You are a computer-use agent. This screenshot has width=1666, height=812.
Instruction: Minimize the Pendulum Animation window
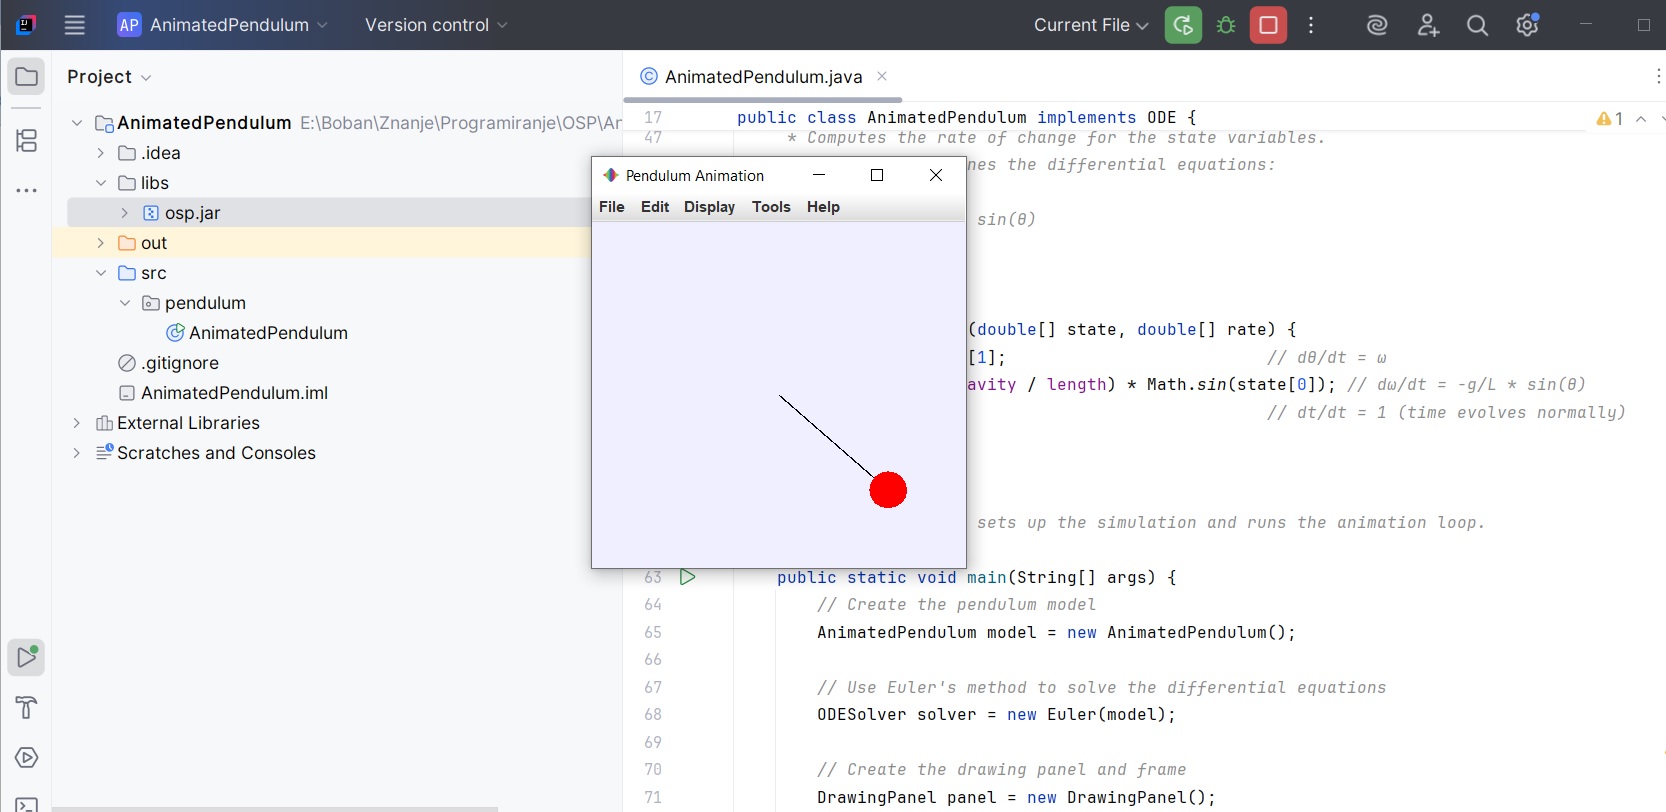(x=819, y=175)
